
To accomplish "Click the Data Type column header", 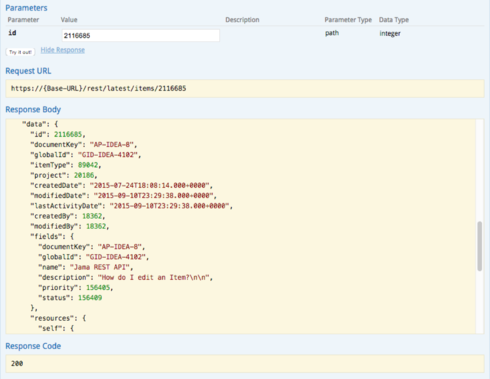I will 394,20.
